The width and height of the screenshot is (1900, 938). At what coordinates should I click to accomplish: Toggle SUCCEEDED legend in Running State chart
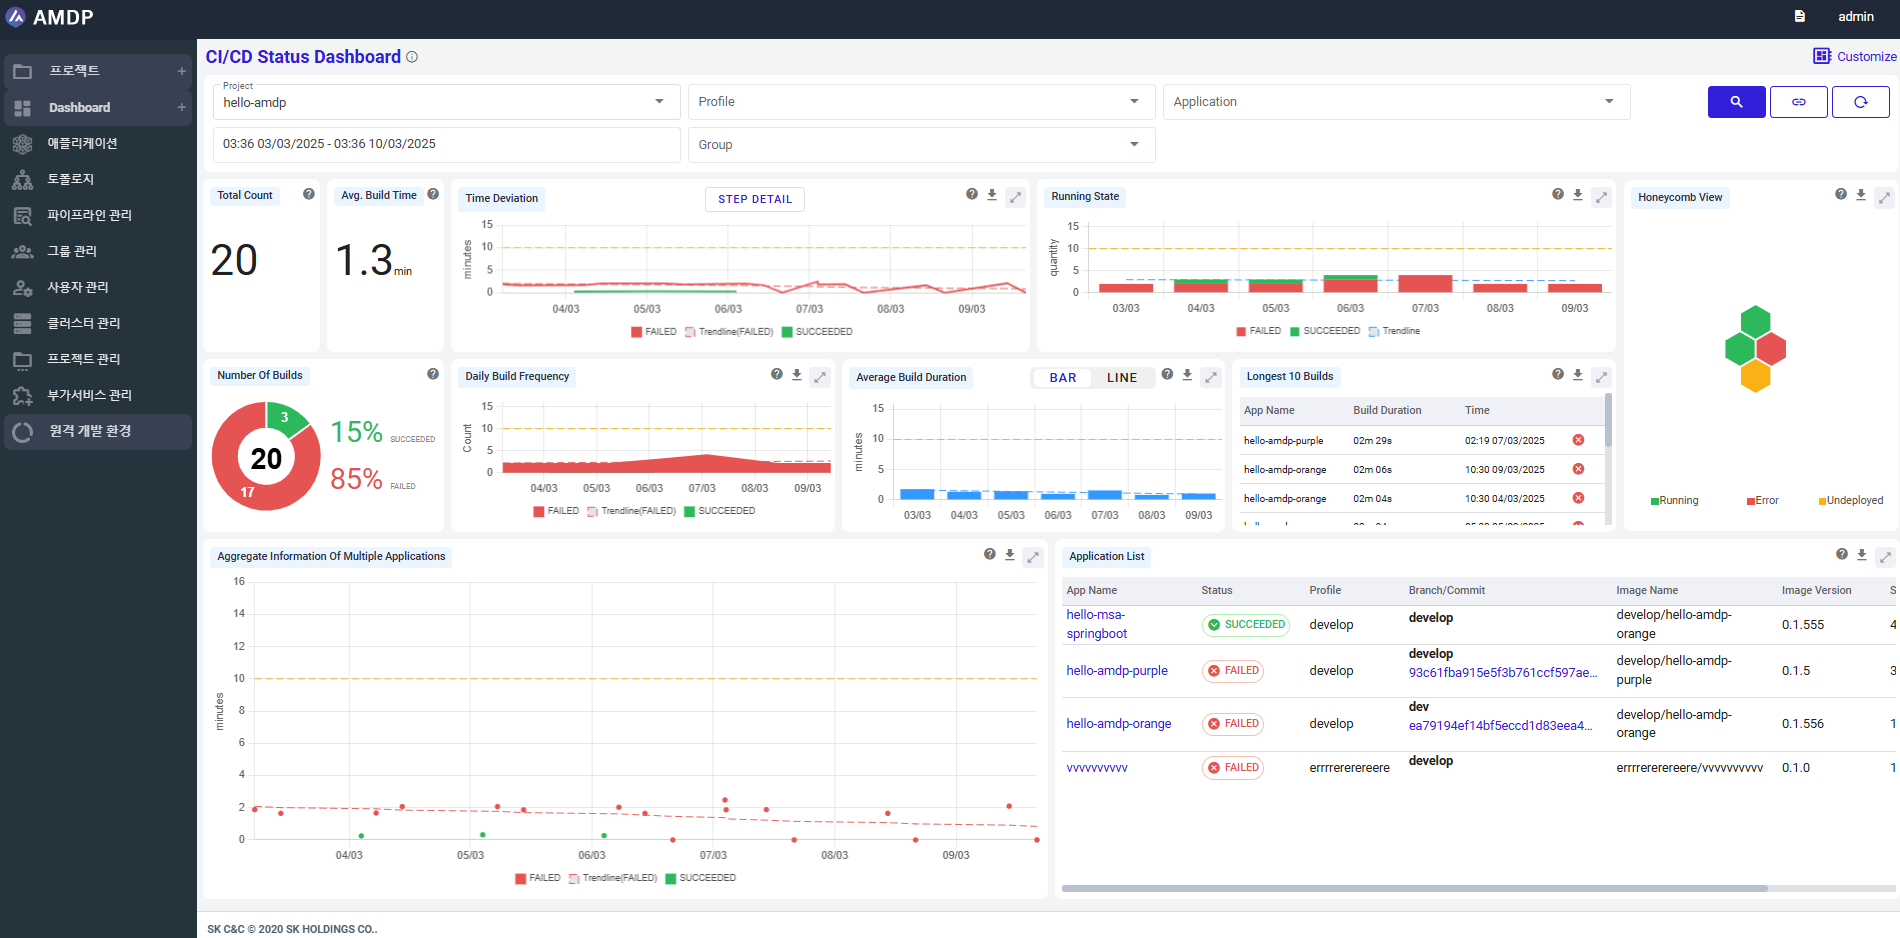point(1325,331)
